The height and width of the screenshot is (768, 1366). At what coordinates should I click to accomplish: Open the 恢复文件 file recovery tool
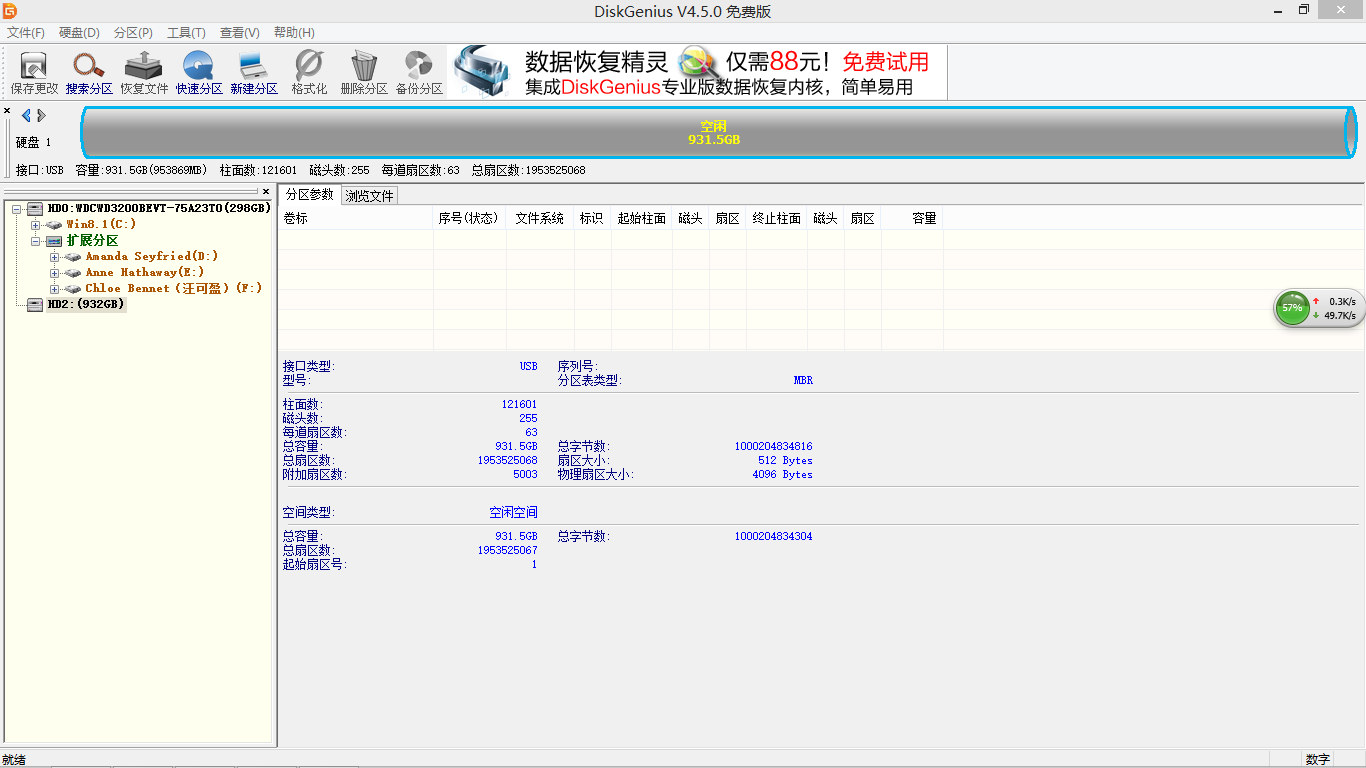143,70
